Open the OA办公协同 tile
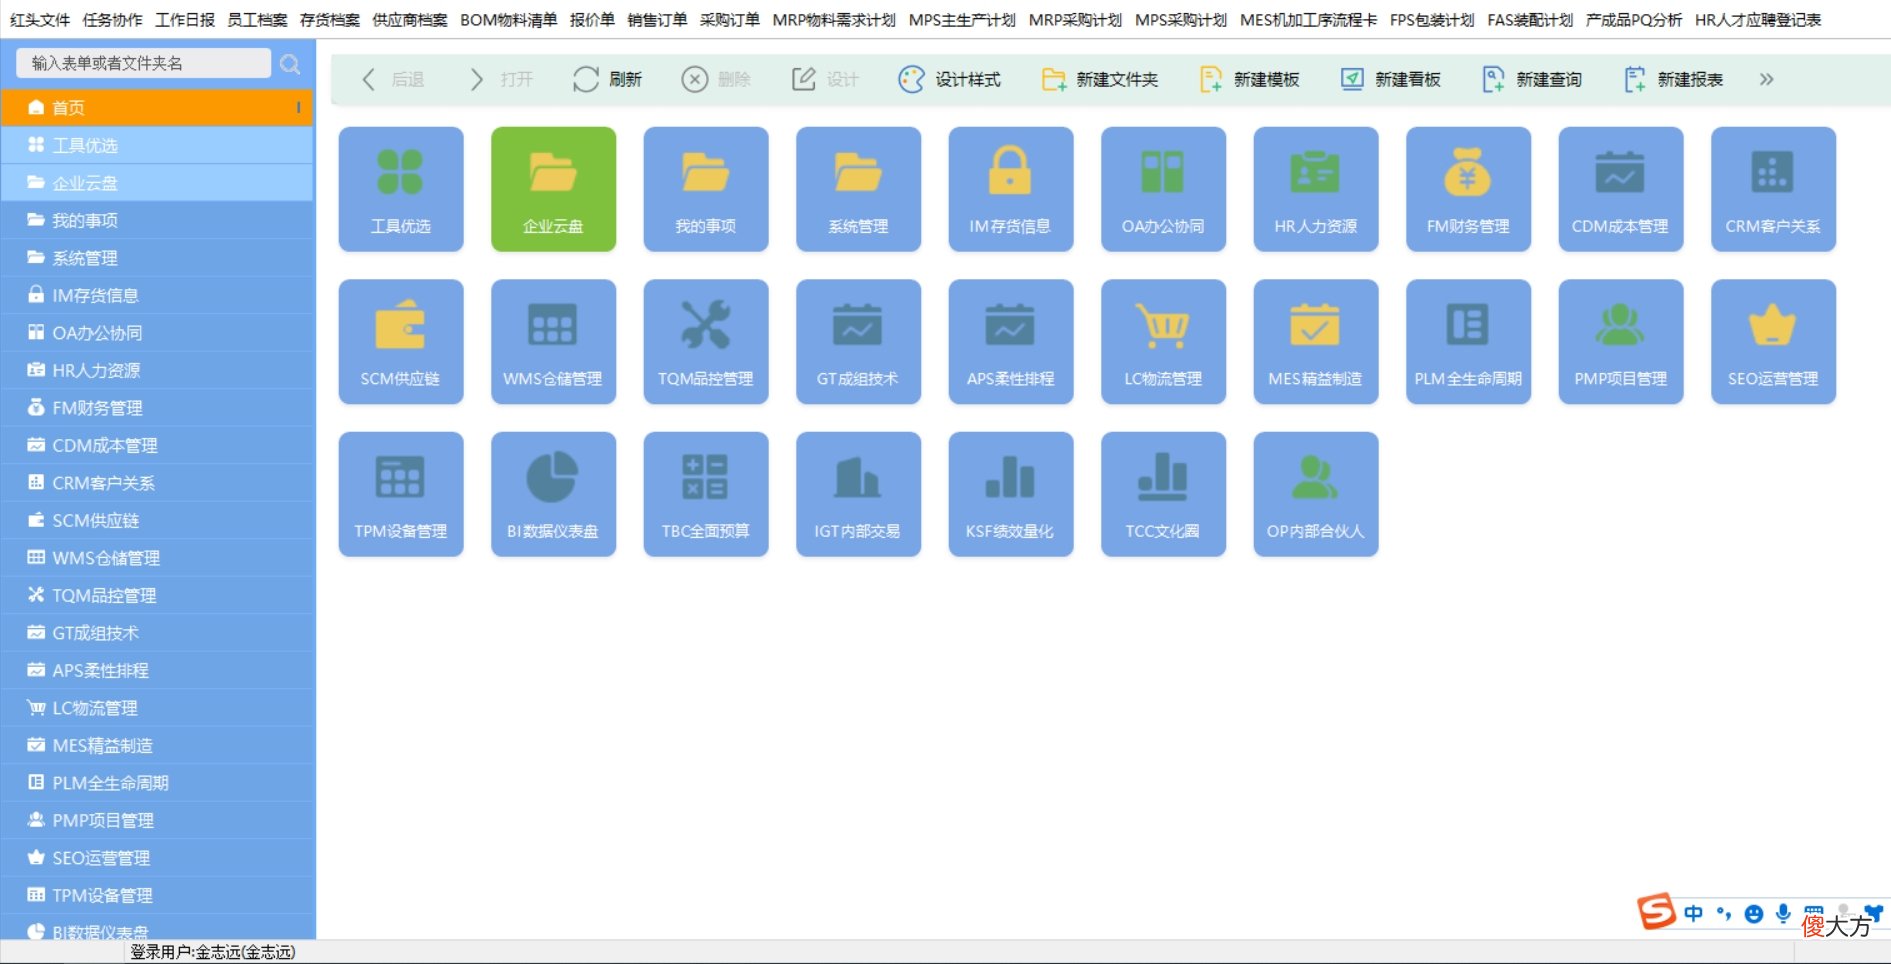The image size is (1891, 964). [1163, 189]
